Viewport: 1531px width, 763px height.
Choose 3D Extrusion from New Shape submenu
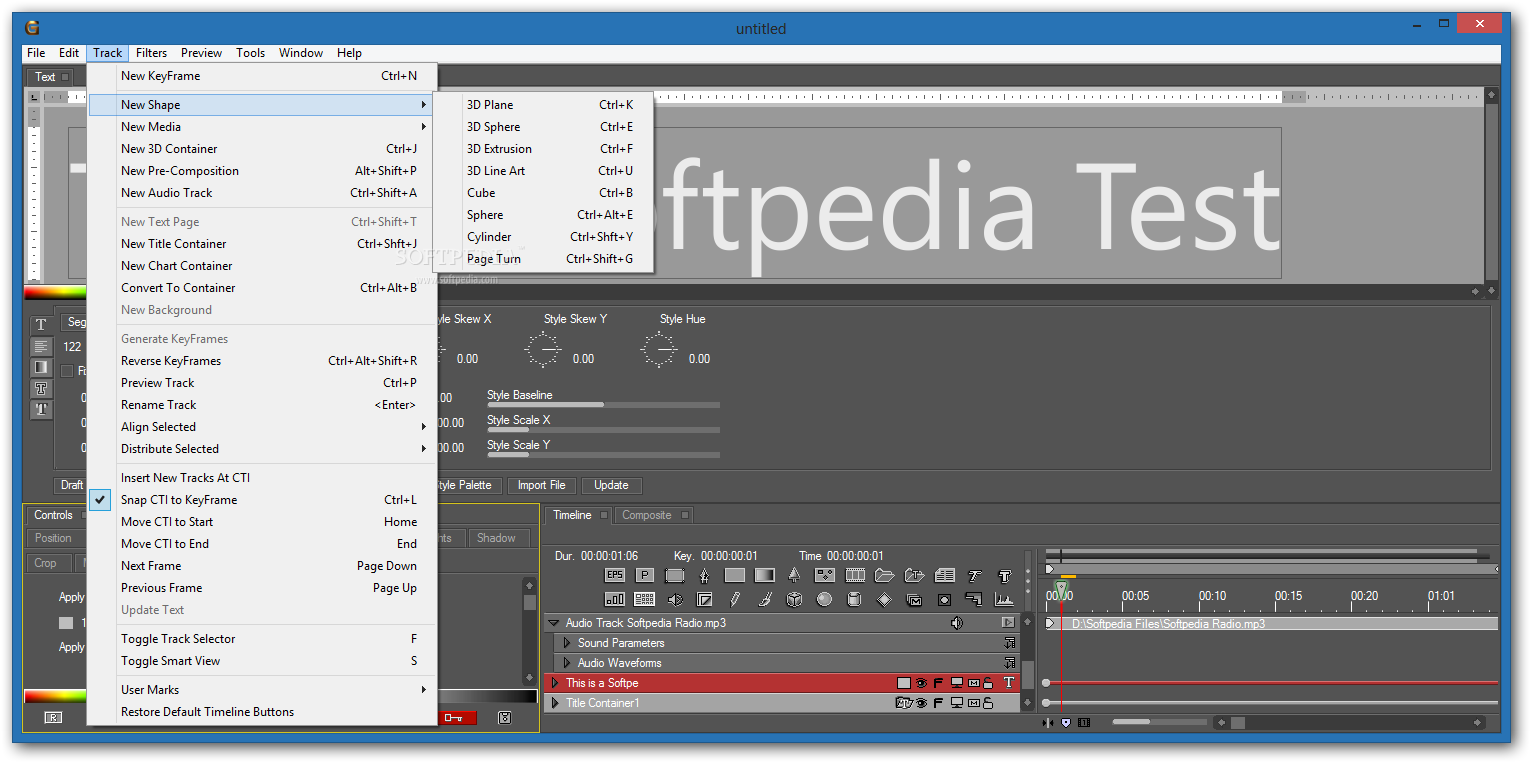[544, 149]
